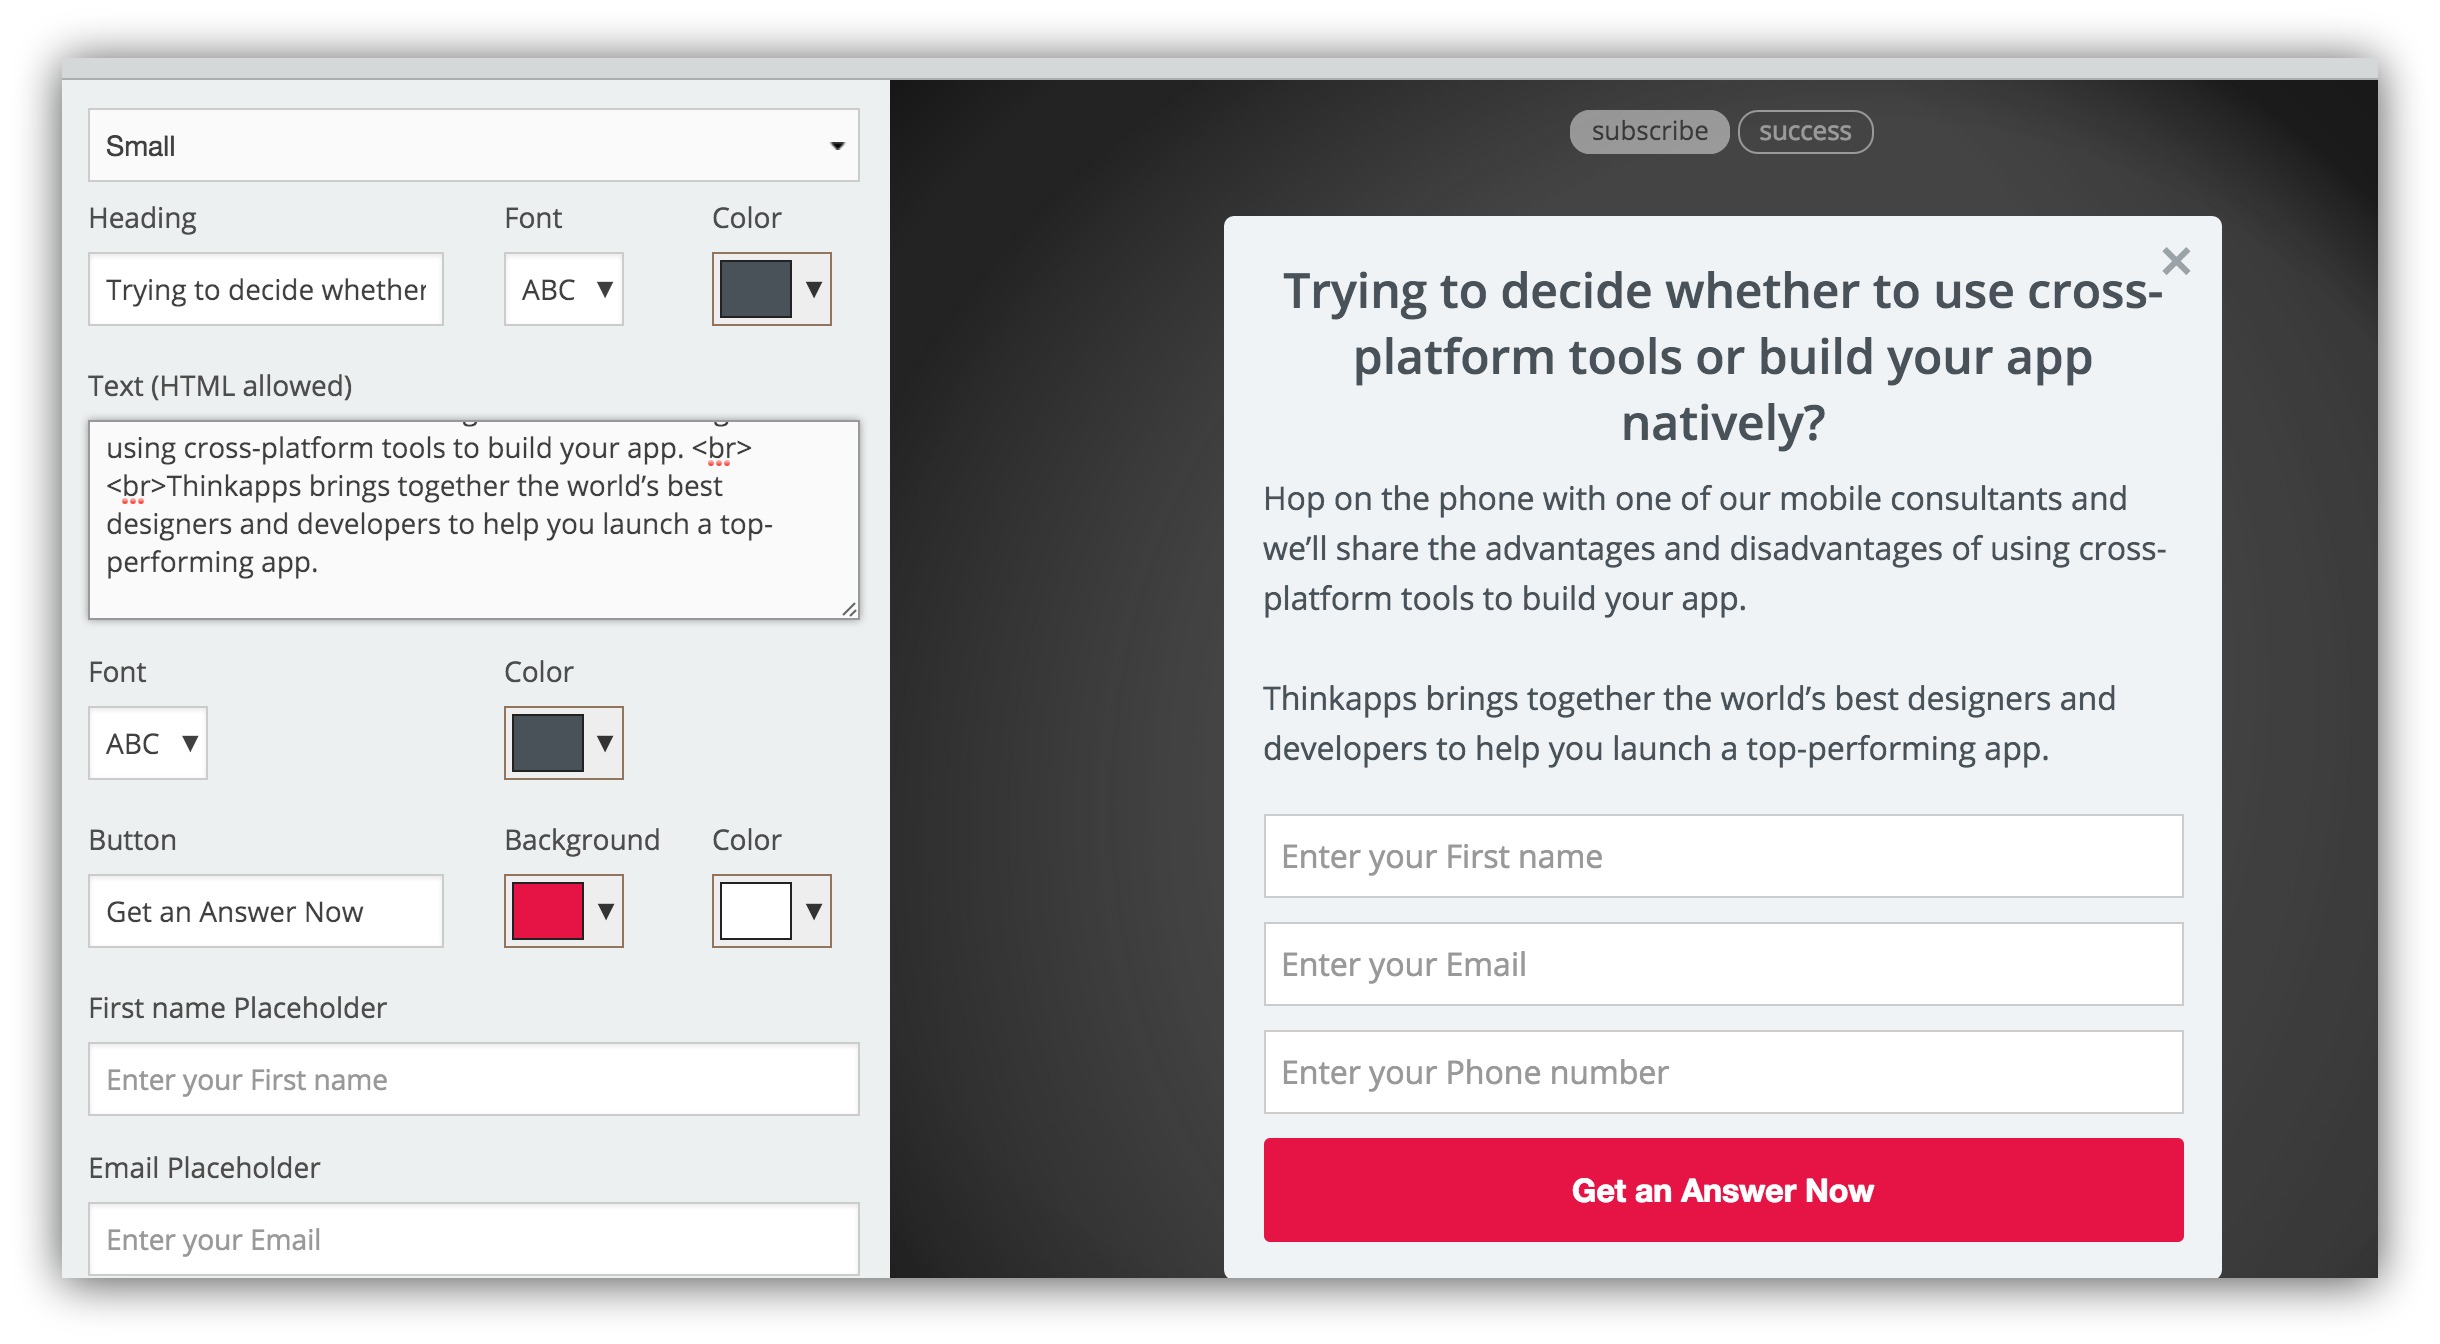
Task: Click the button text color white swatch
Action: point(754,910)
